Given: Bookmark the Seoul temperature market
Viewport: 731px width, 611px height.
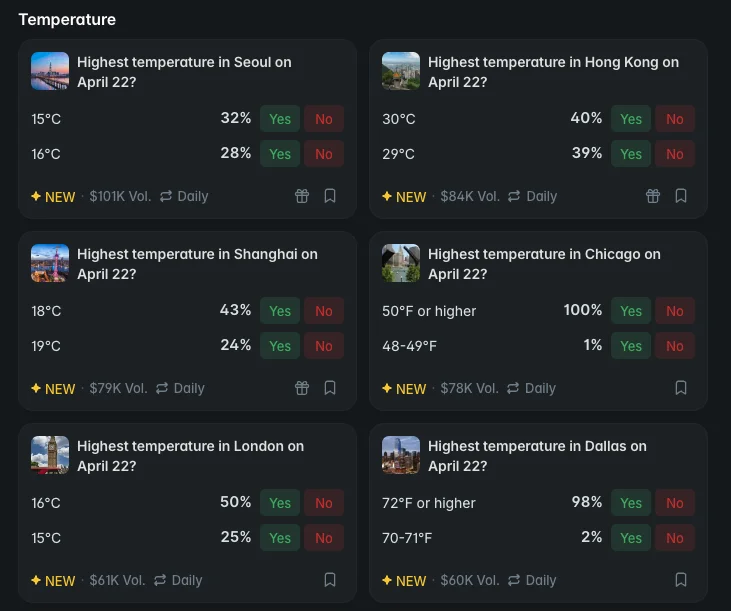Looking at the screenshot, I should click(330, 196).
